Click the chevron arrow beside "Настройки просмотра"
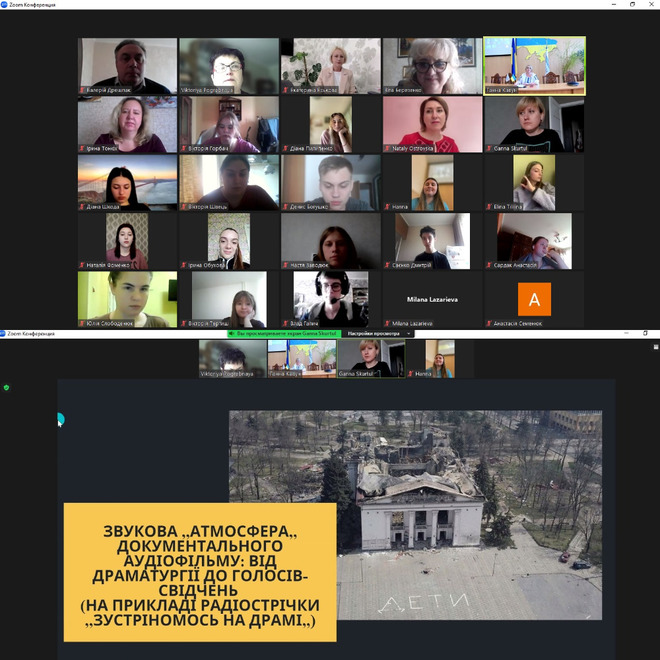 [x=409, y=333]
